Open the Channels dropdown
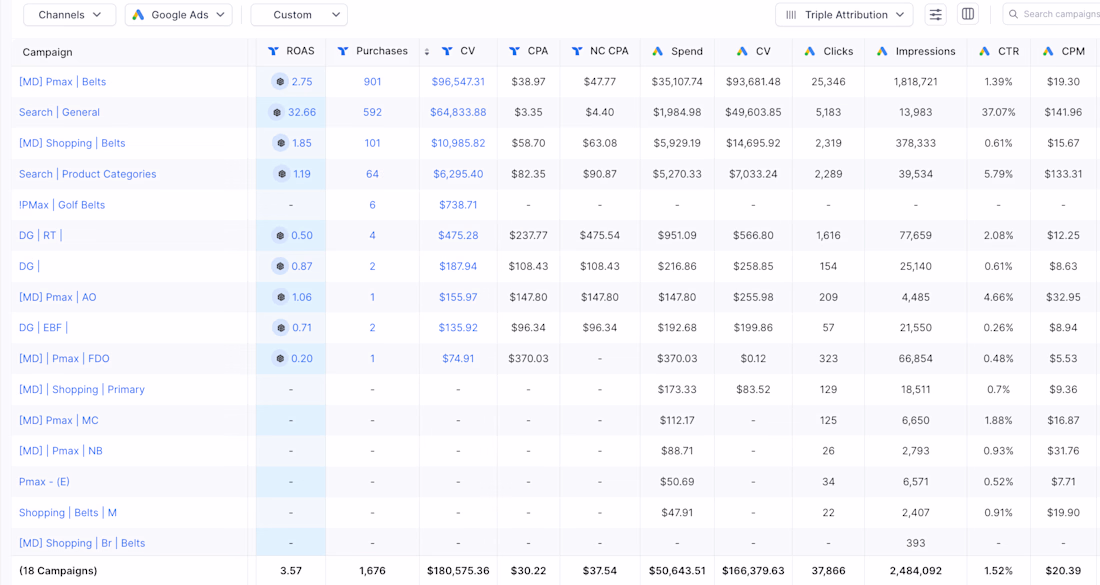 coord(69,15)
